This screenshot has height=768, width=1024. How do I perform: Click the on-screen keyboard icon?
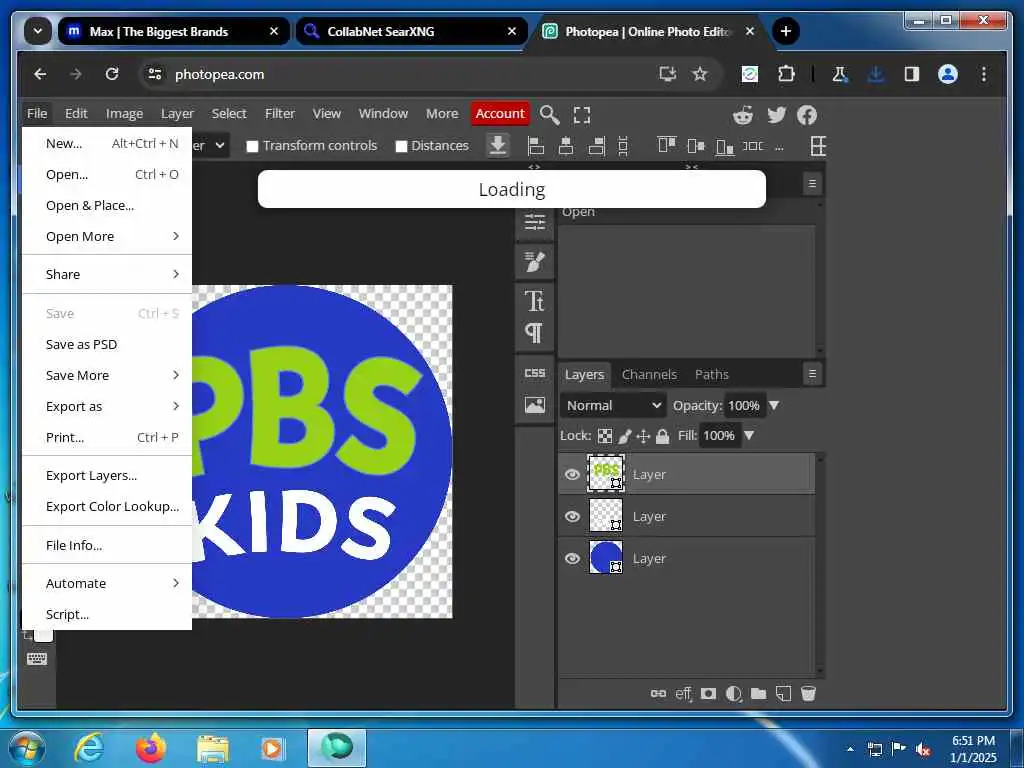37,658
